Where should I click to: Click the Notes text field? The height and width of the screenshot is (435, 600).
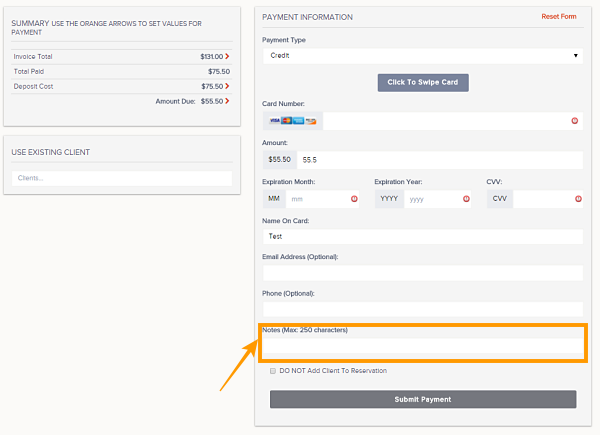[x=423, y=346]
